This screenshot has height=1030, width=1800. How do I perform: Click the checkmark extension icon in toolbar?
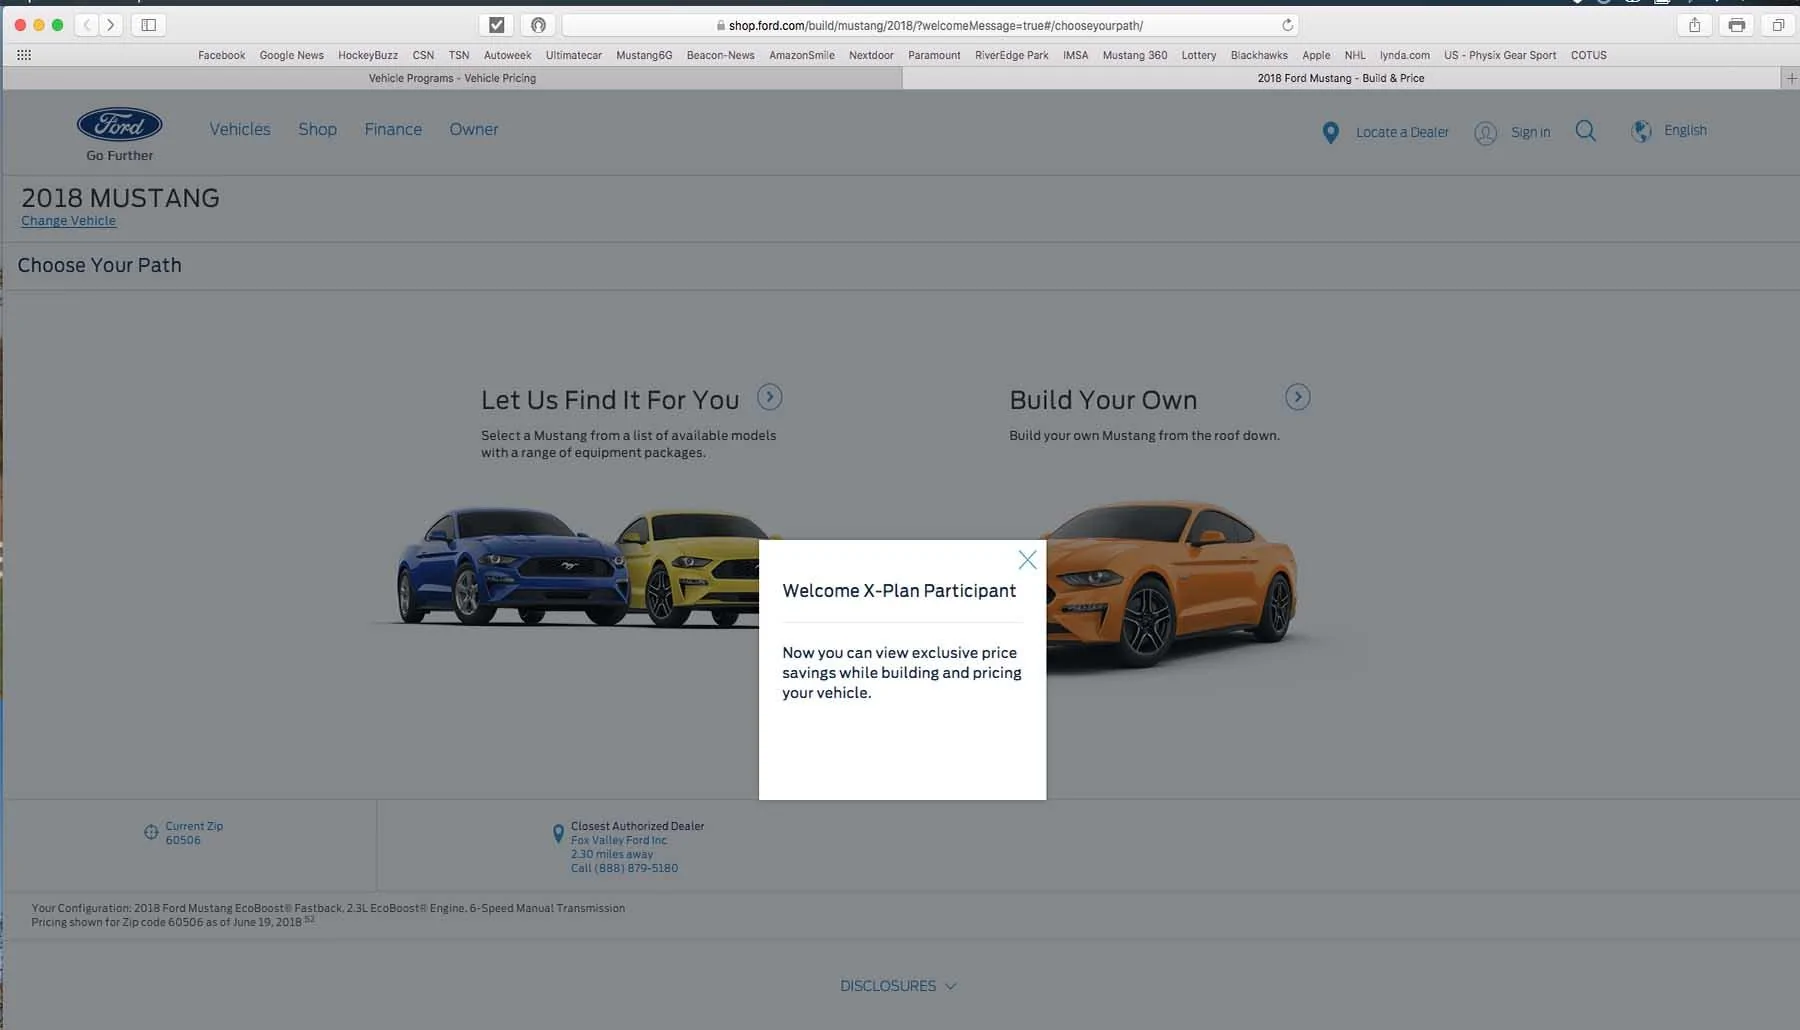(496, 25)
